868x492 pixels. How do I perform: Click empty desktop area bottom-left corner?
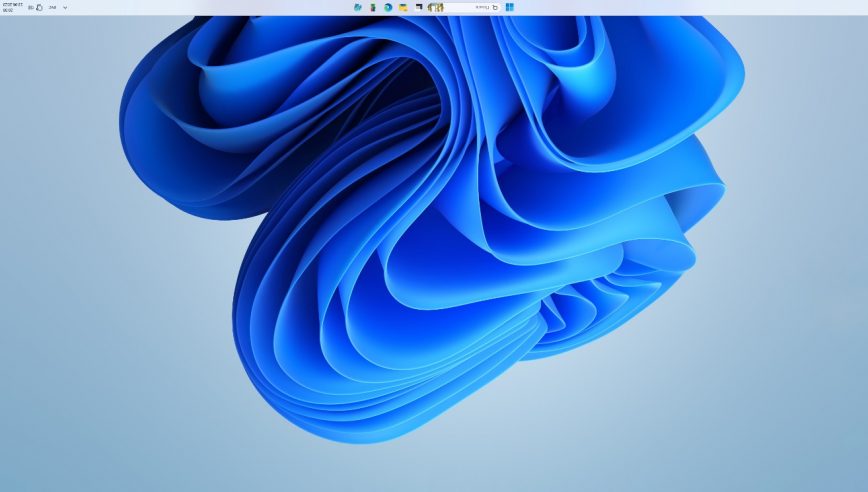pyautogui.click(x=40, y=460)
